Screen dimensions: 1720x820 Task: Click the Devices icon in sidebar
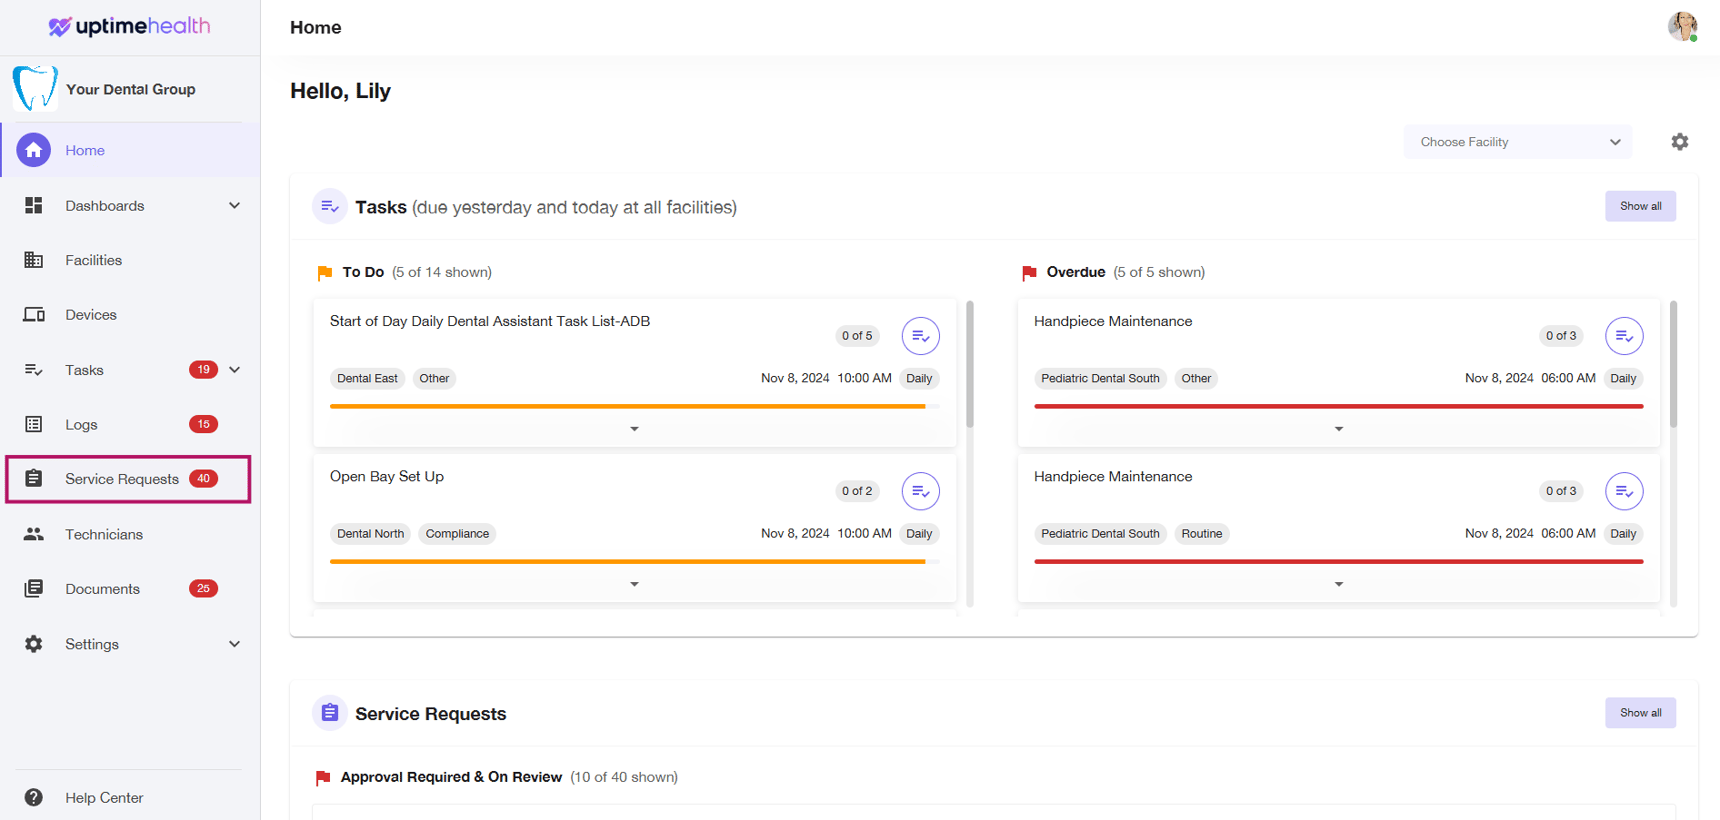[33, 315]
